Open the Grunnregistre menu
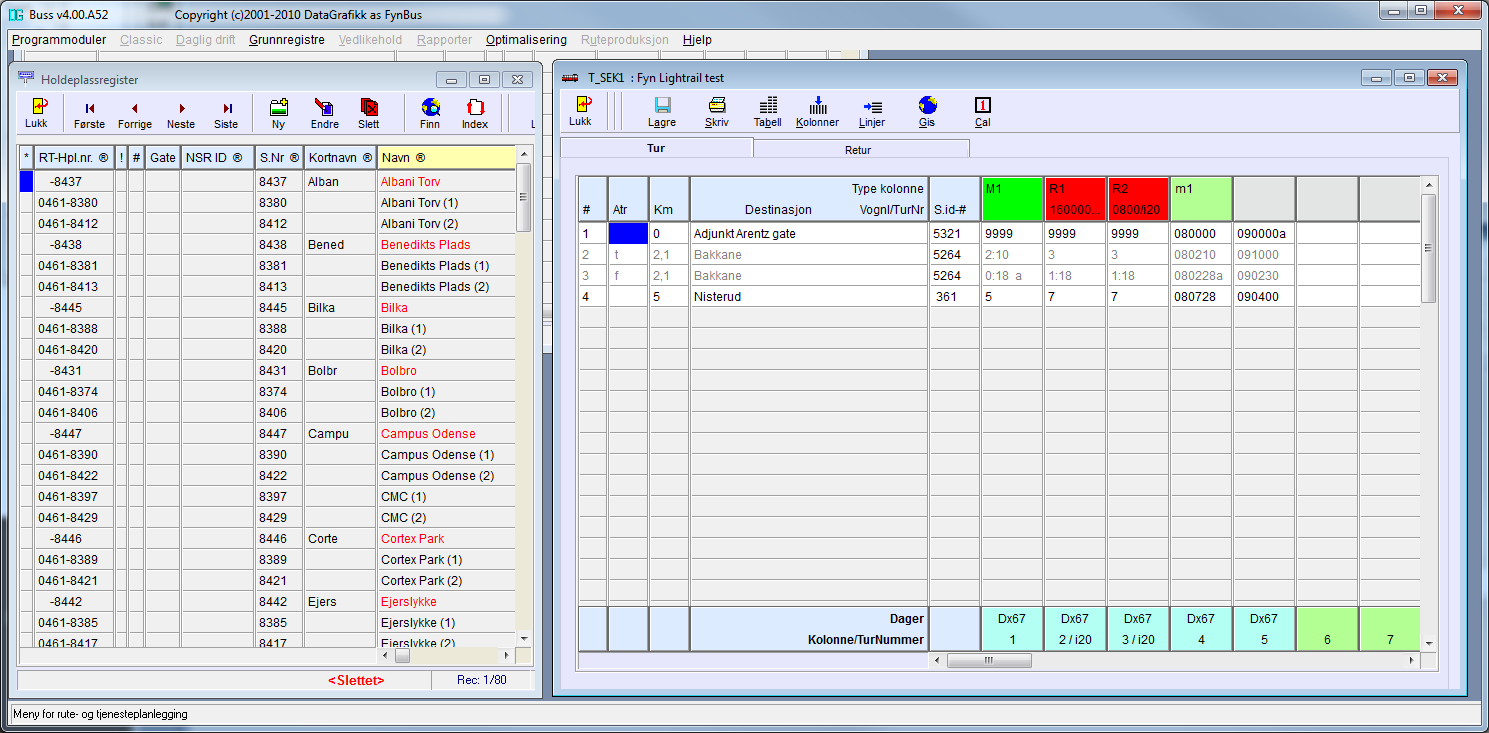The width and height of the screenshot is (1489, 733). (287, 40)
